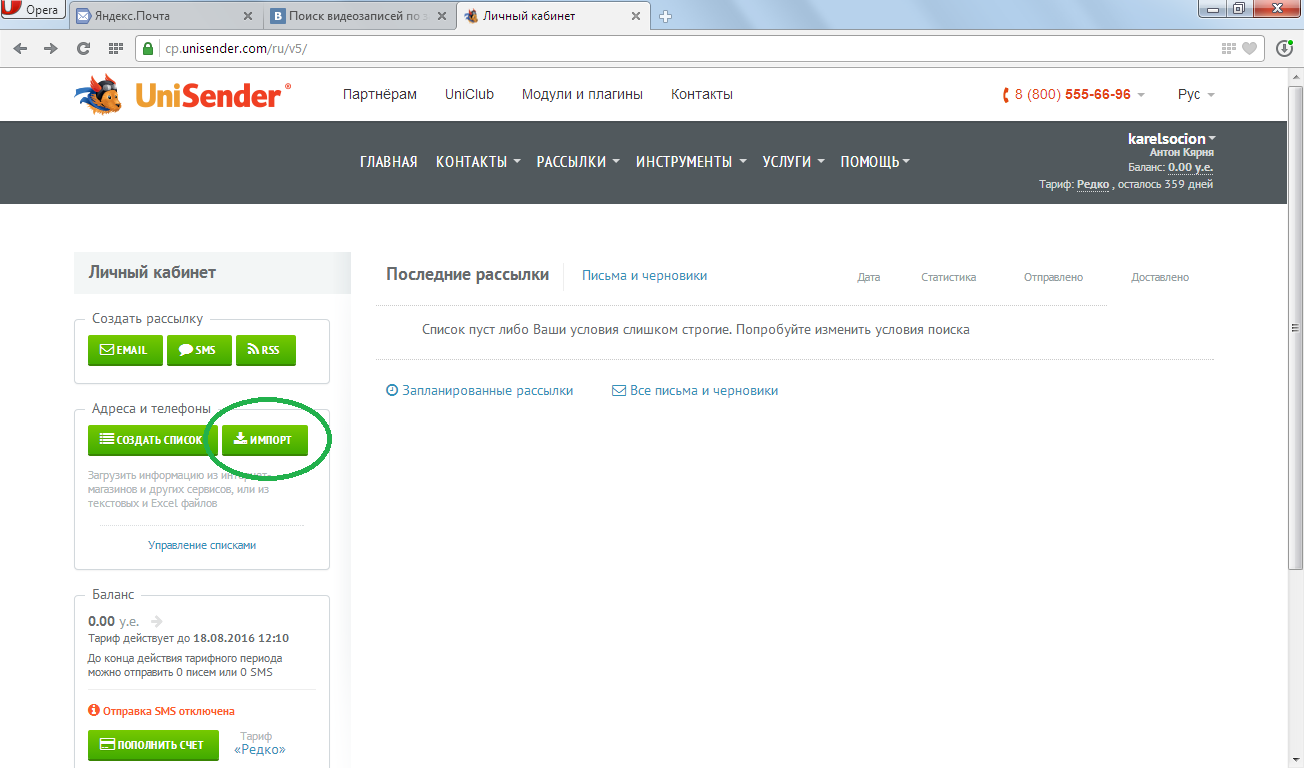Open UniClub link
This screenshot has width=1304, height=768.
click(470, 94)
